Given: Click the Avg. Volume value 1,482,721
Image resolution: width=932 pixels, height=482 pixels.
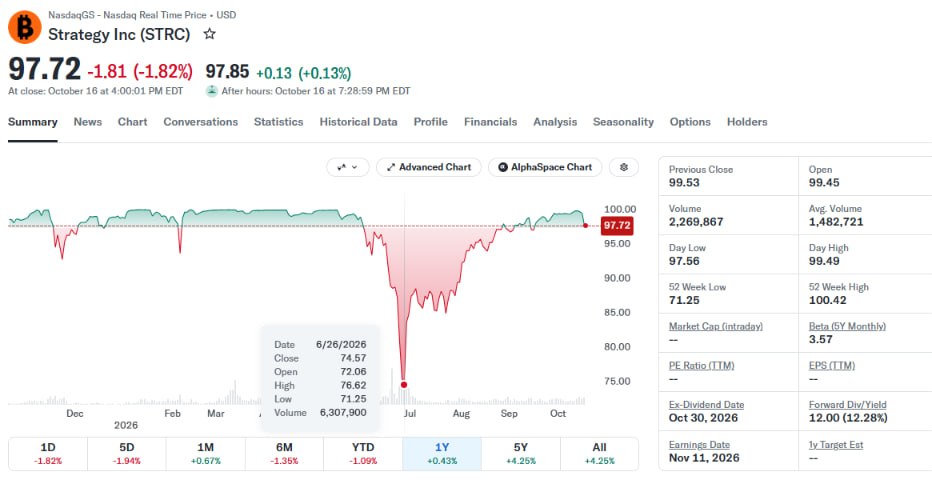Looking at the screenshot, I should [836, 222].
